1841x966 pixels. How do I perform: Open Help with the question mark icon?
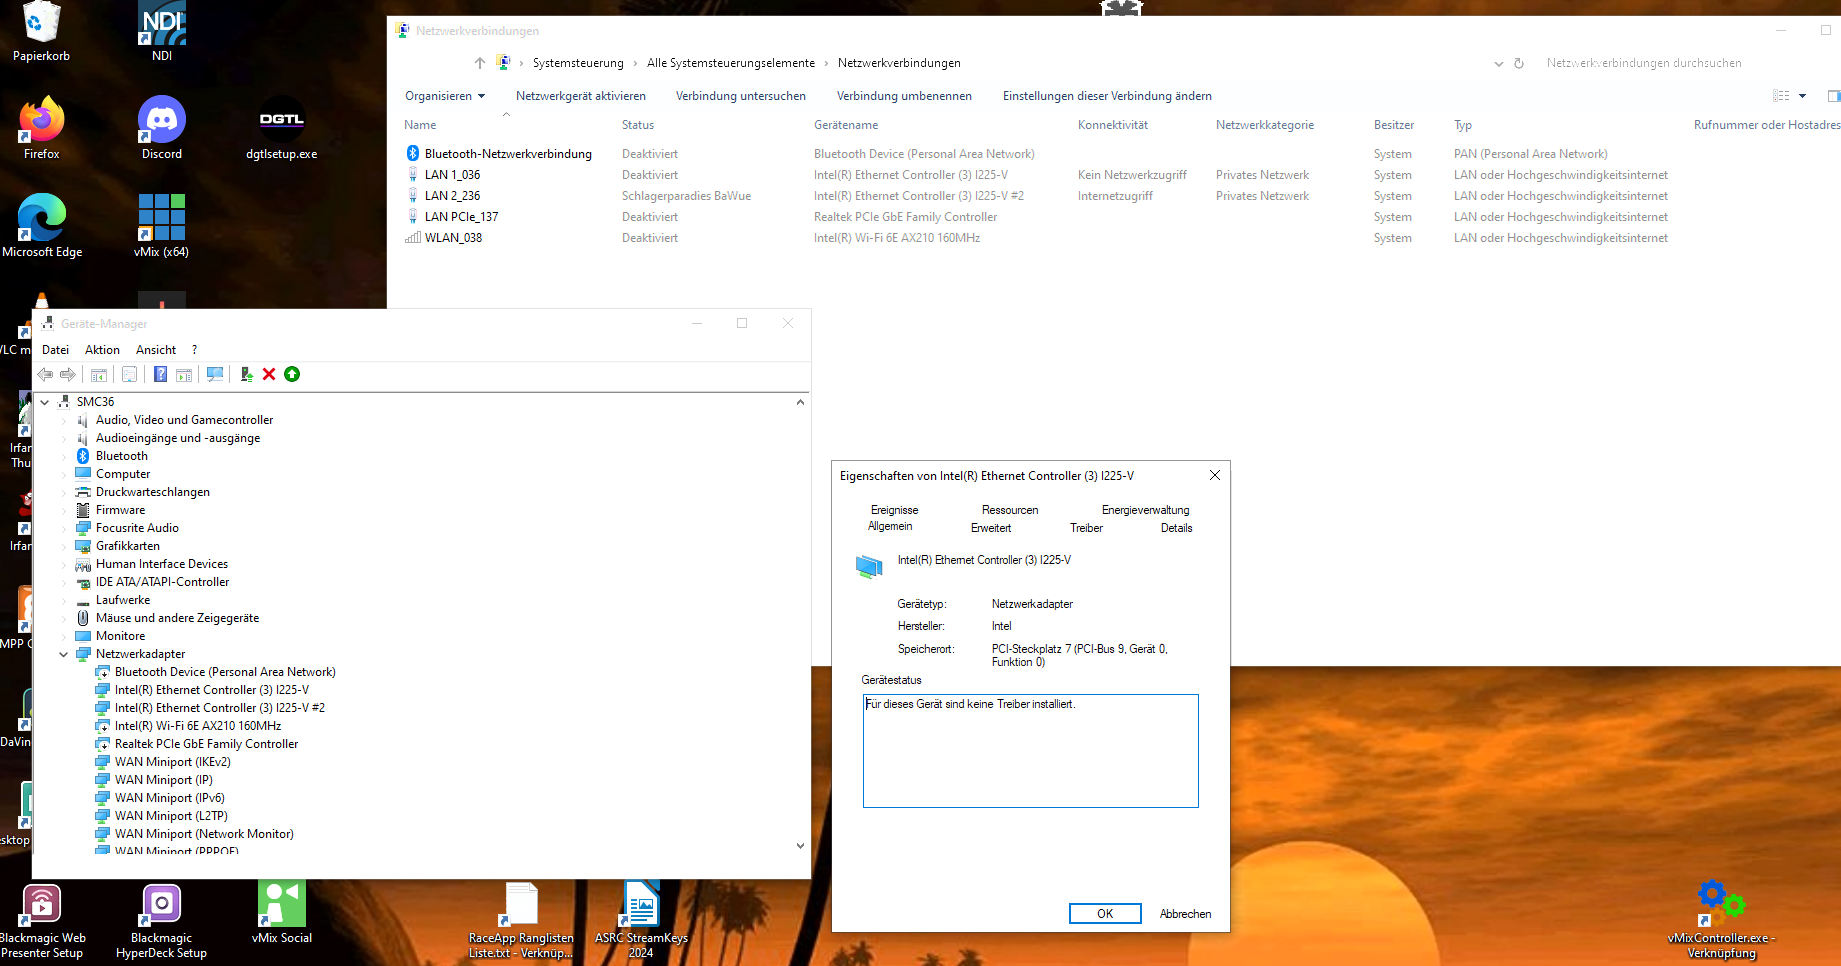[x=161, y=374]
